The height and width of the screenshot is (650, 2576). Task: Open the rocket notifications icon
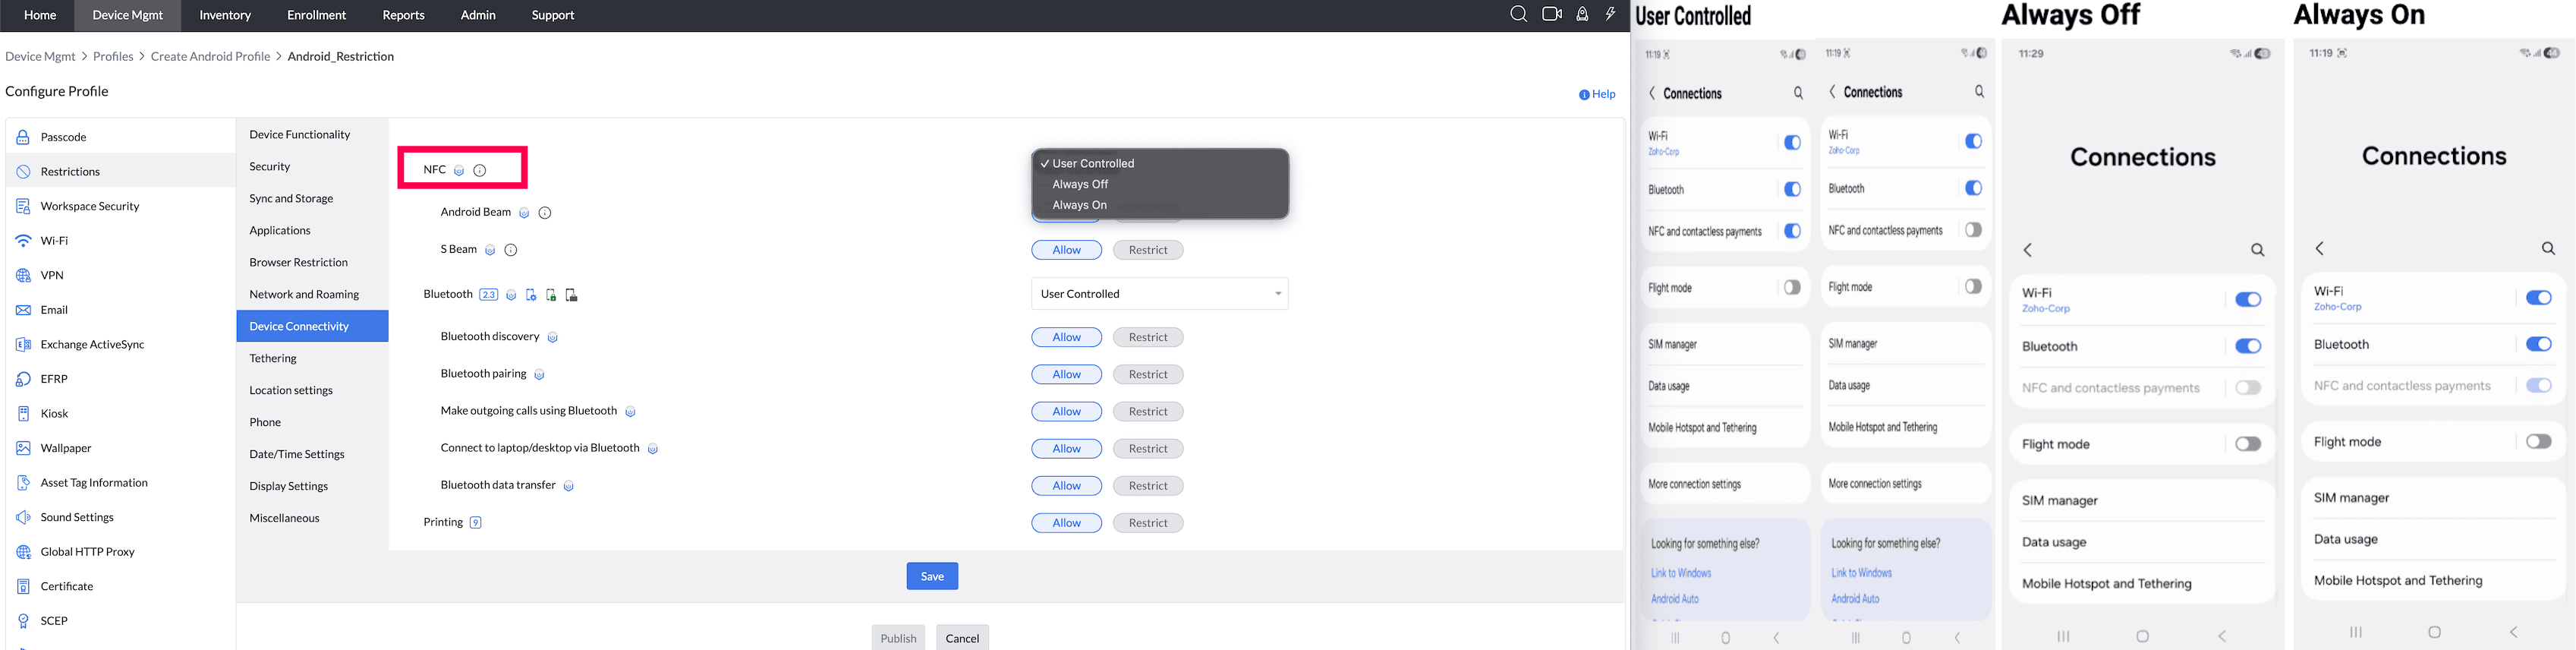pos(1582,14)
